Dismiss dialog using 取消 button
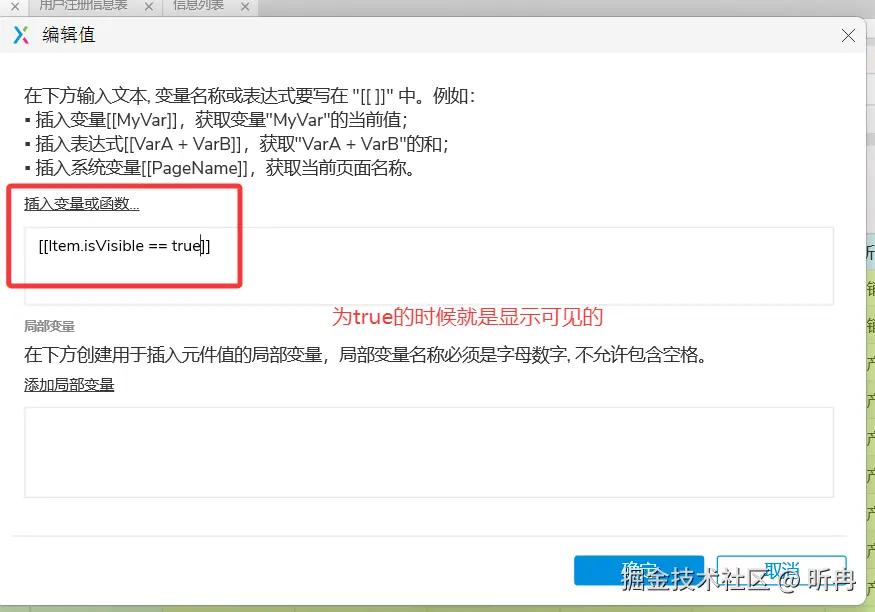This screenshot has height=612, width=875. click(x=781, y=570)
